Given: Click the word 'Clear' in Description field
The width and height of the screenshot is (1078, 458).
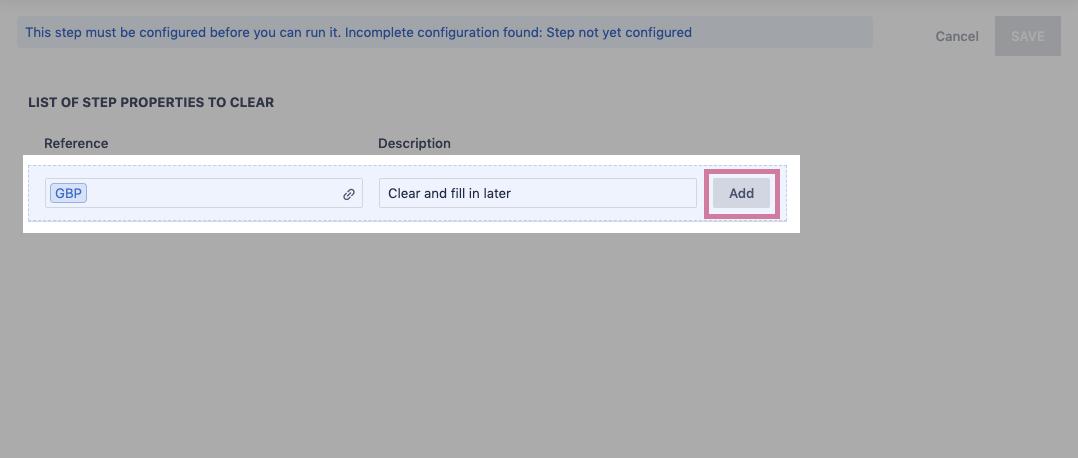Looking at the screenshot, I should click(x=405, y=193).
